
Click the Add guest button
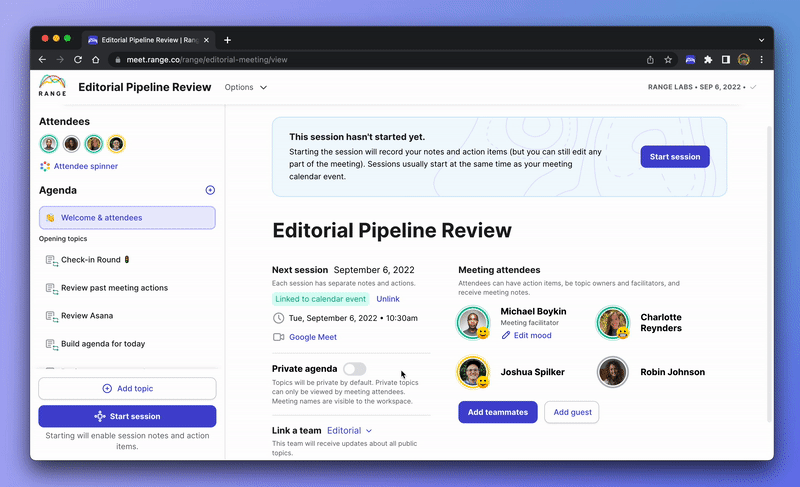pos(572,412)
